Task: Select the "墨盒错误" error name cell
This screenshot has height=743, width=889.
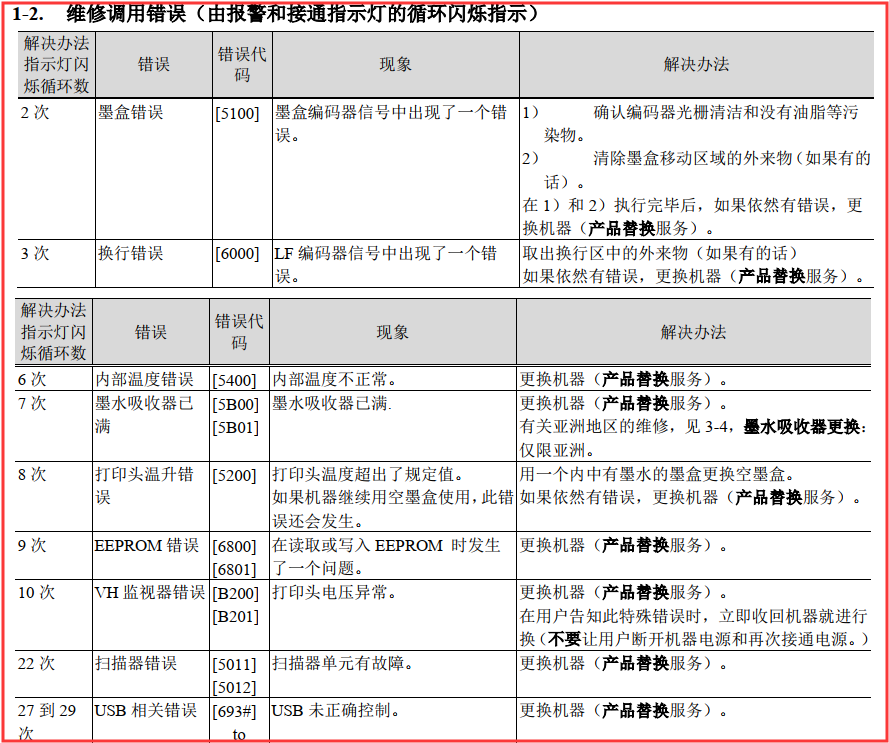Action: (130, 113)
